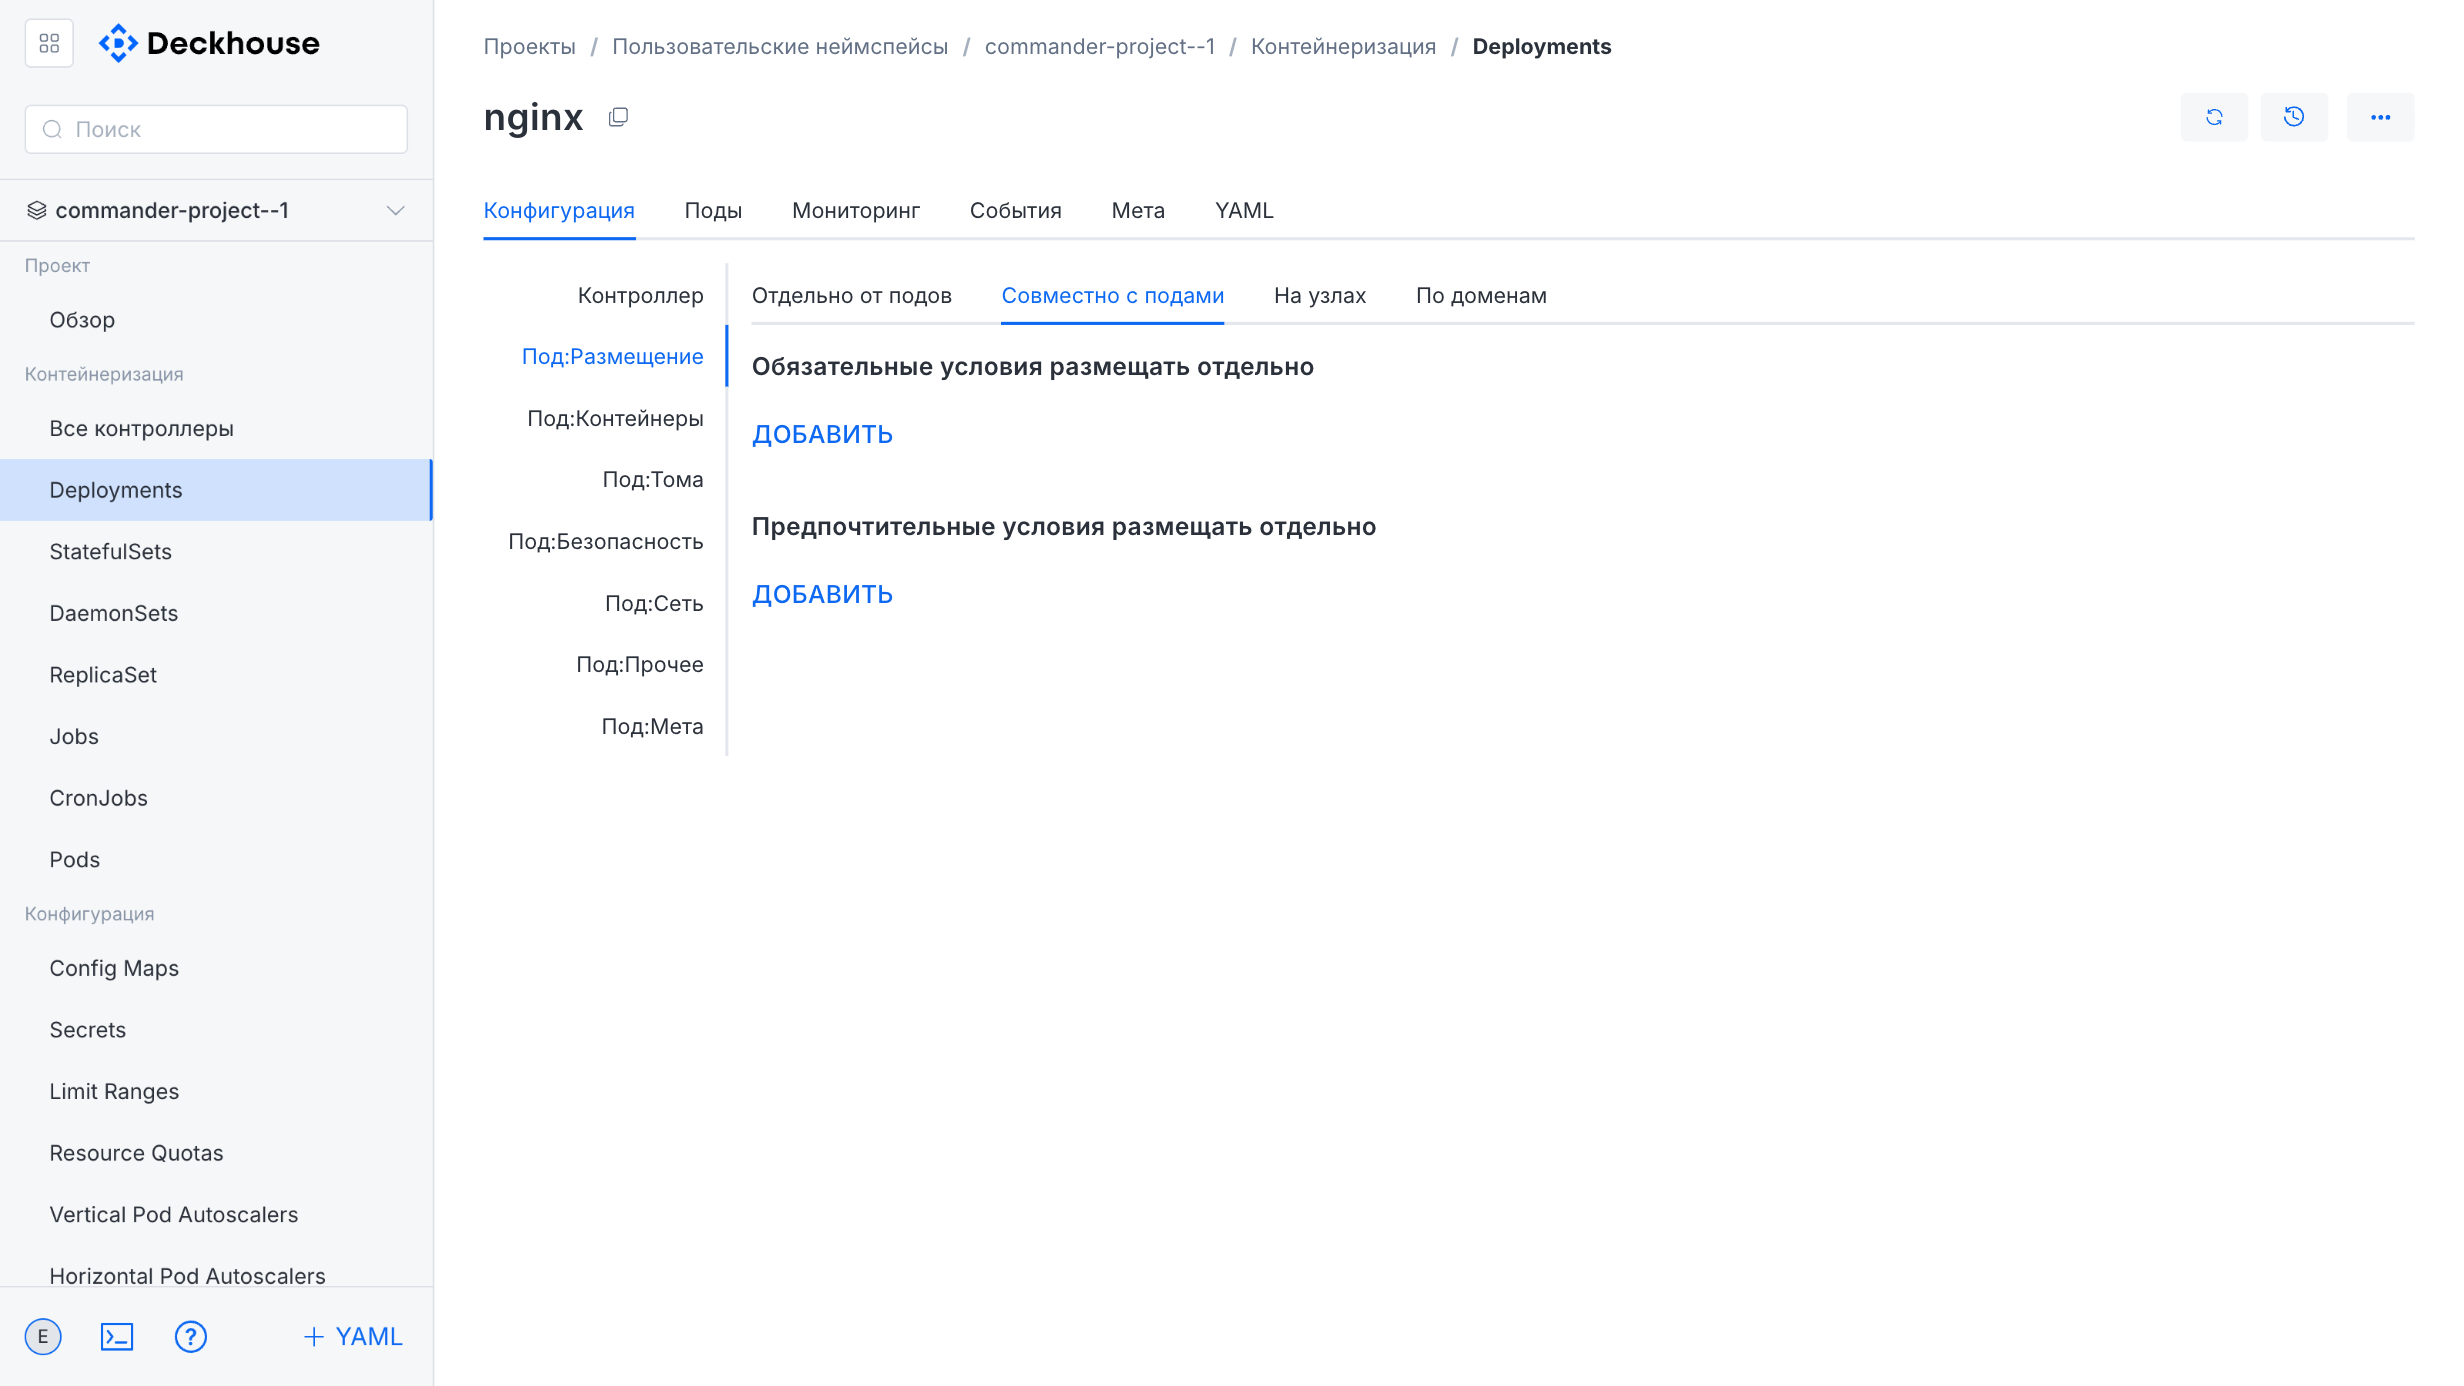Open the three-dots more actions menu
This screenshot has height=1386, width=2464.
2380,117
